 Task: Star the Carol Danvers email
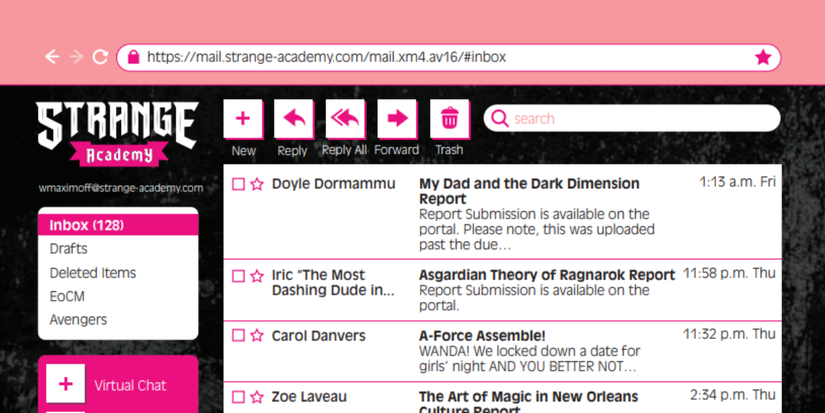click(257, 336)
